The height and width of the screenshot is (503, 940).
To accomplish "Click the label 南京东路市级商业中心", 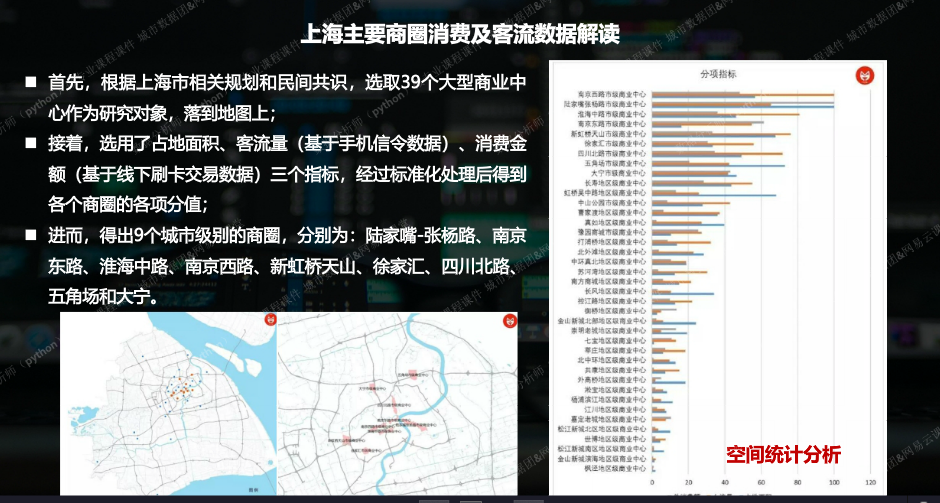I will pos(611,124).
